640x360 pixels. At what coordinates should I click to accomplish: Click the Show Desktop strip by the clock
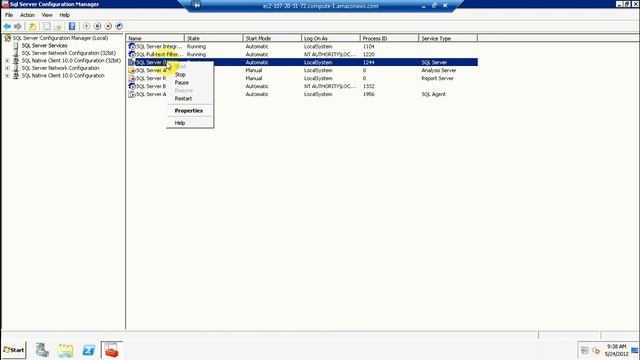pos(635,350)
